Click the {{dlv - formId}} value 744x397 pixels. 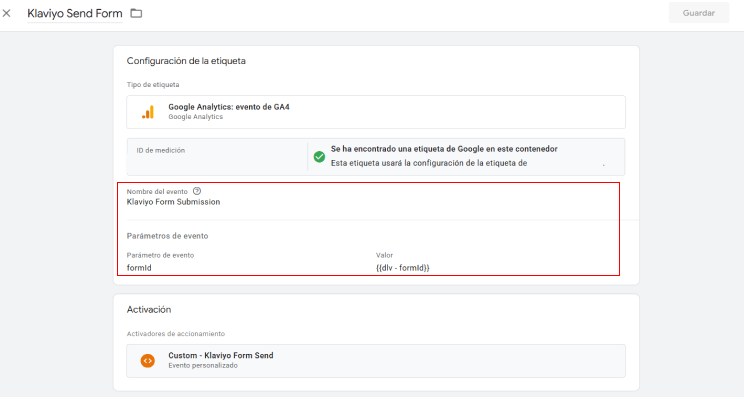click(x=403, y=268)
